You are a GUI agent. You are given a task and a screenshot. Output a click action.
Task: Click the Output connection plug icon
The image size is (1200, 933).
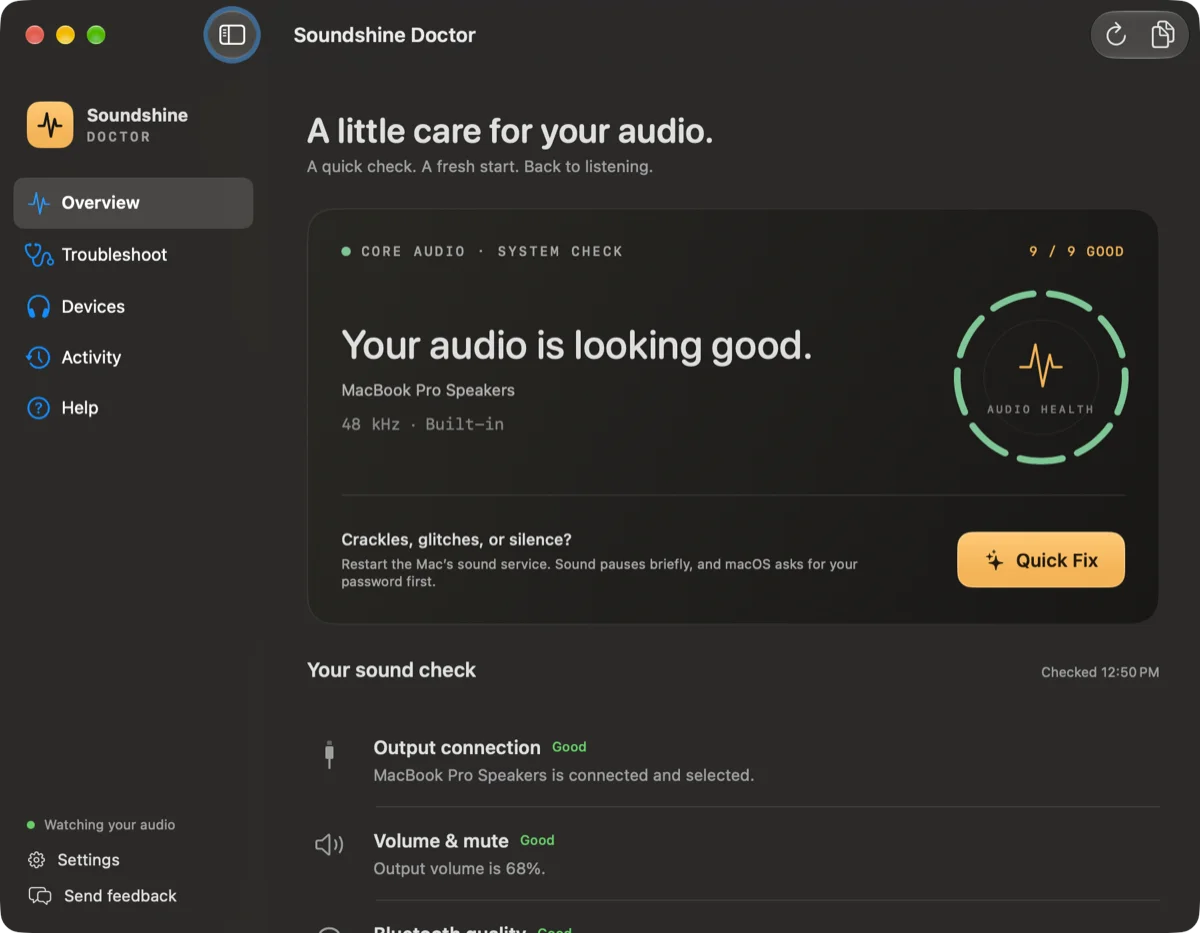pos(329,755)
